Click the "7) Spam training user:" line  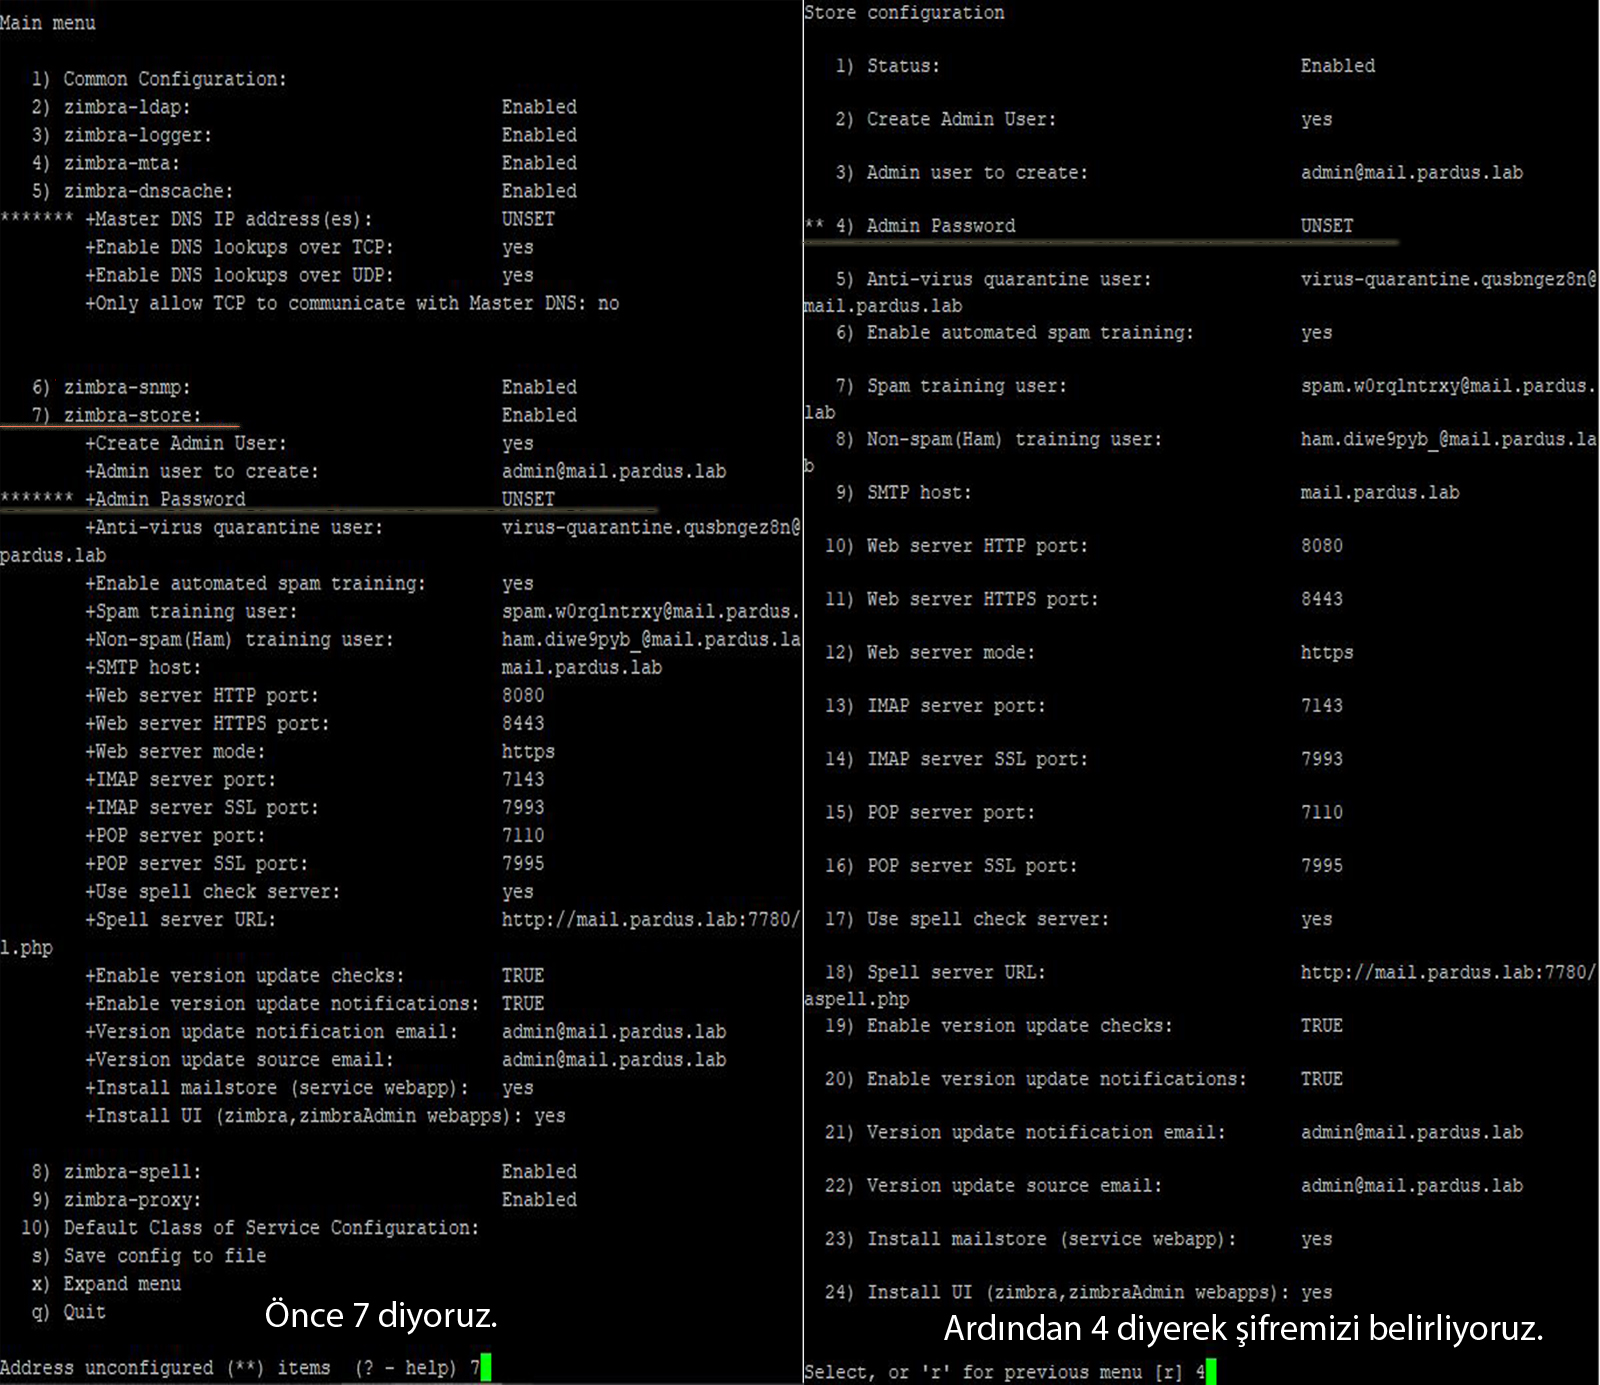tap(951, 385)
